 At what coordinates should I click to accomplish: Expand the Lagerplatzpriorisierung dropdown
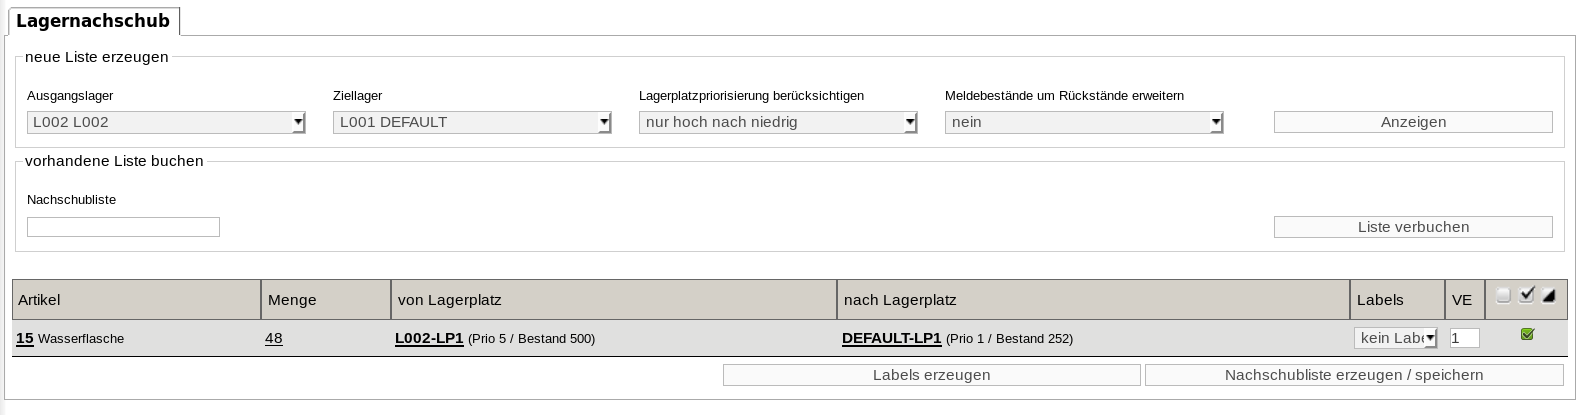[x=778, y=122]
